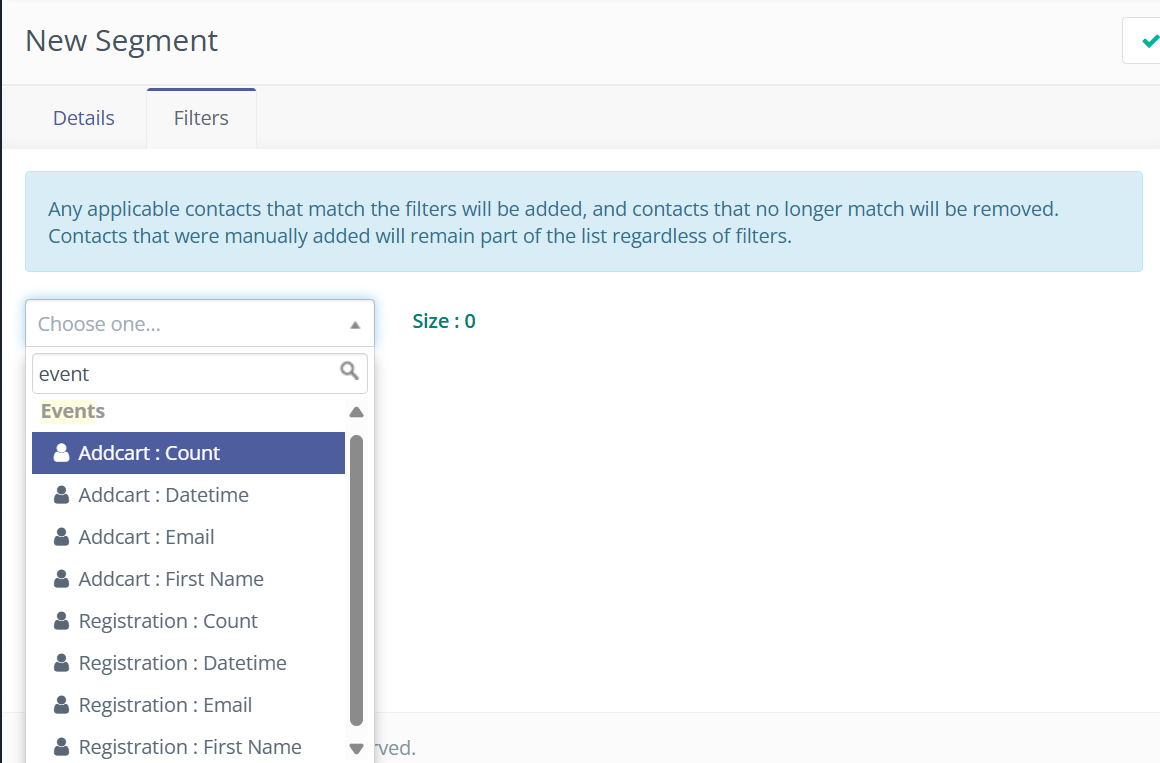The width and height of the screenshot is (1160, 763).
Task: Select the Registration : First Name option
Action: pyautogui.click(x=190, y=747)
